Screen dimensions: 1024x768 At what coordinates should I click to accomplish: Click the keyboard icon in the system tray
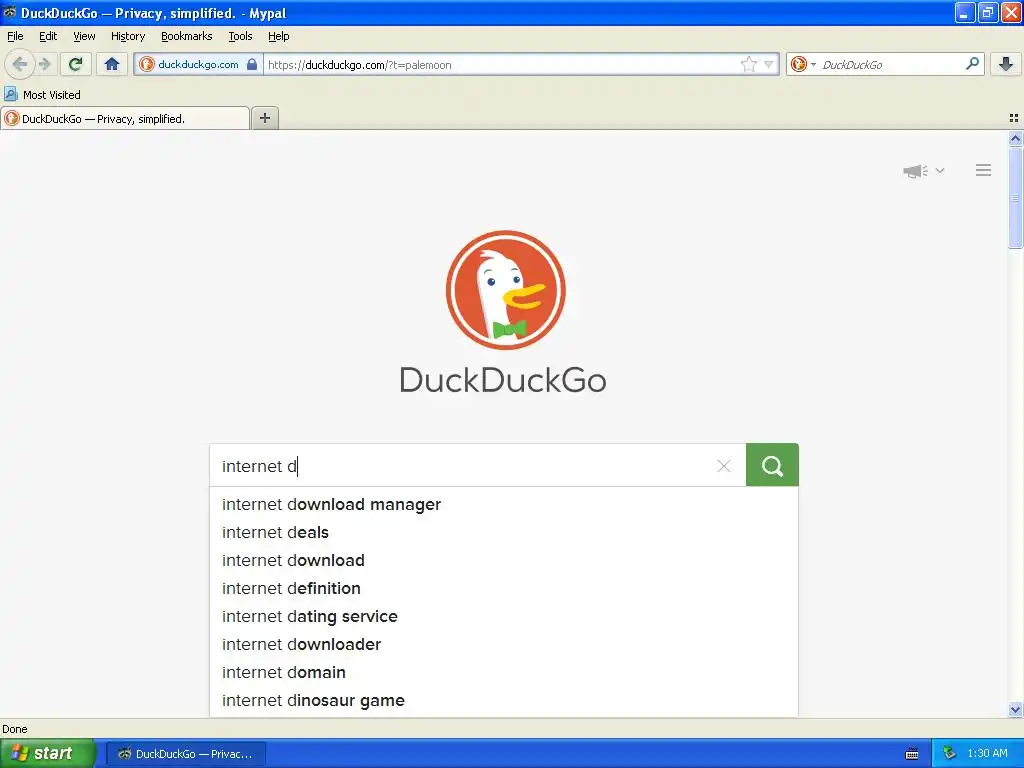coord(912,754)
